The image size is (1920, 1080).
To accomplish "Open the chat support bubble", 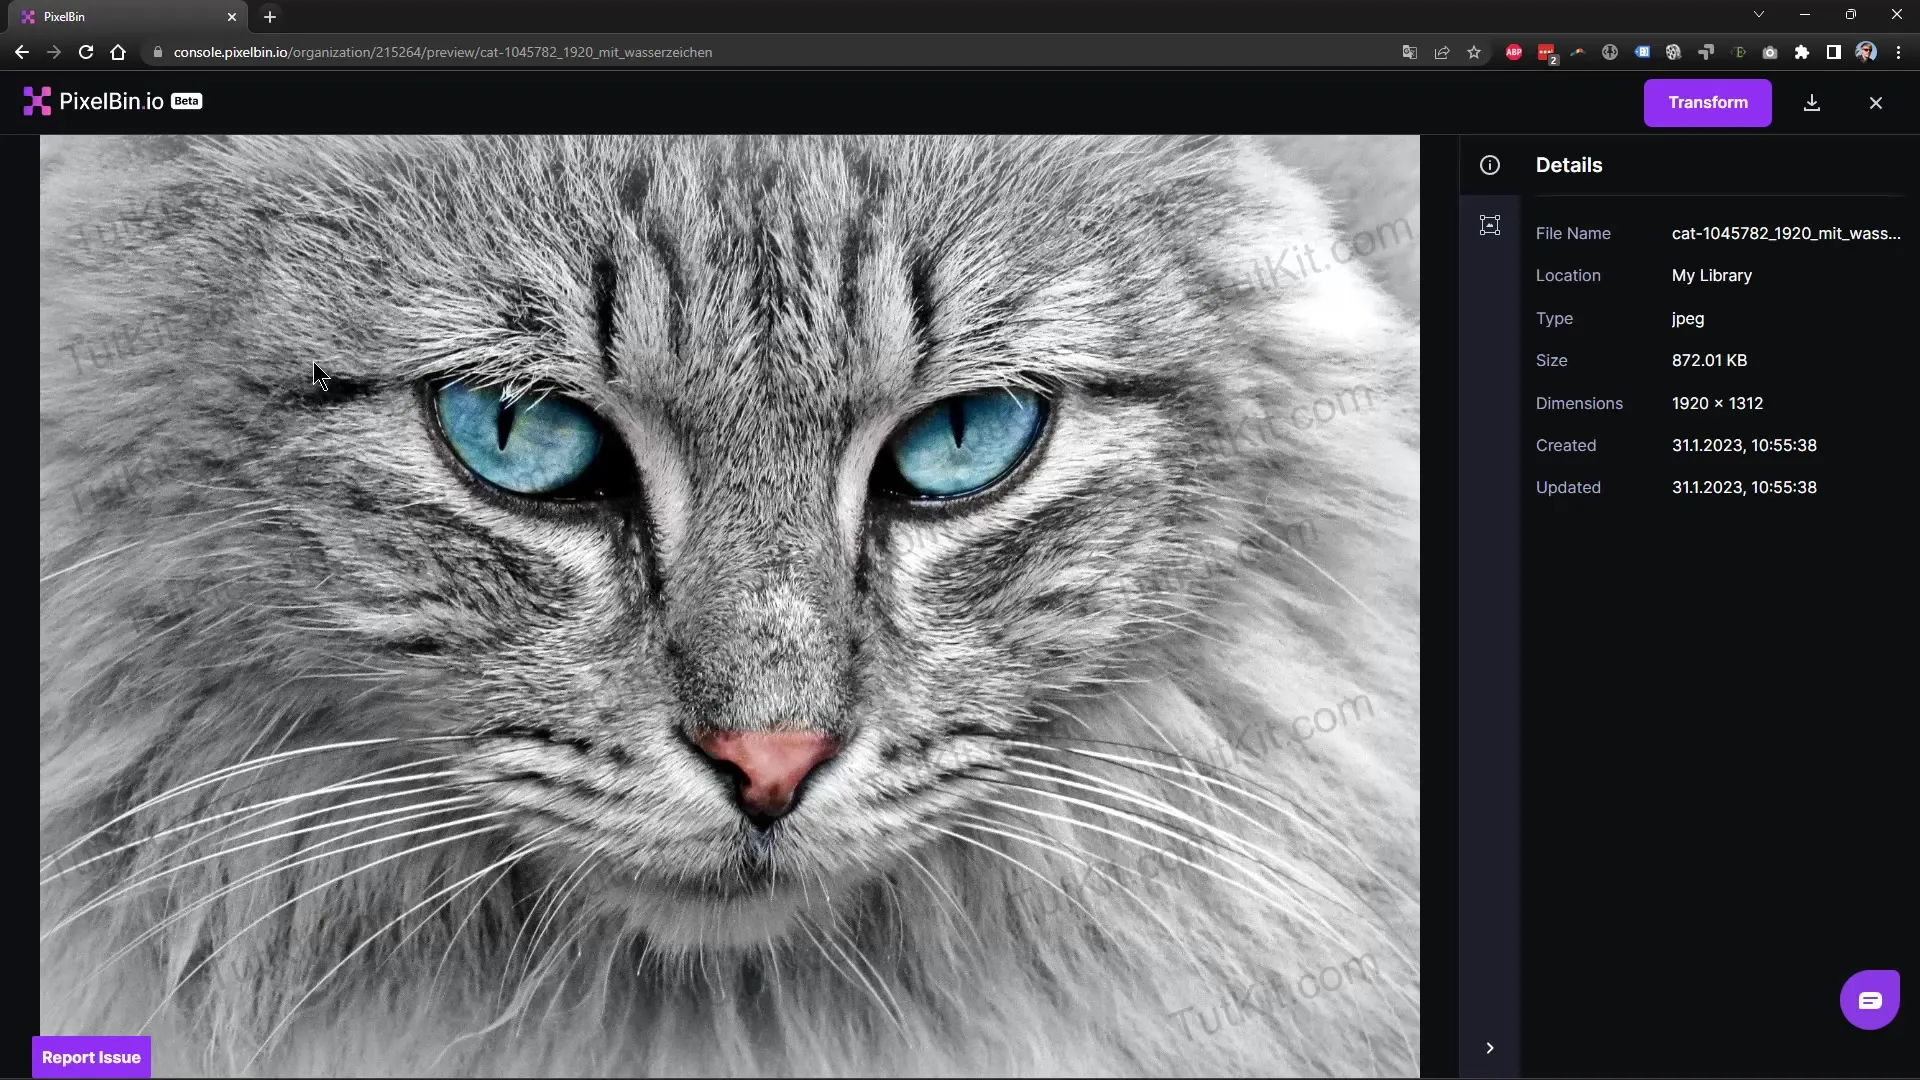I will [x=1870, y=1000].
